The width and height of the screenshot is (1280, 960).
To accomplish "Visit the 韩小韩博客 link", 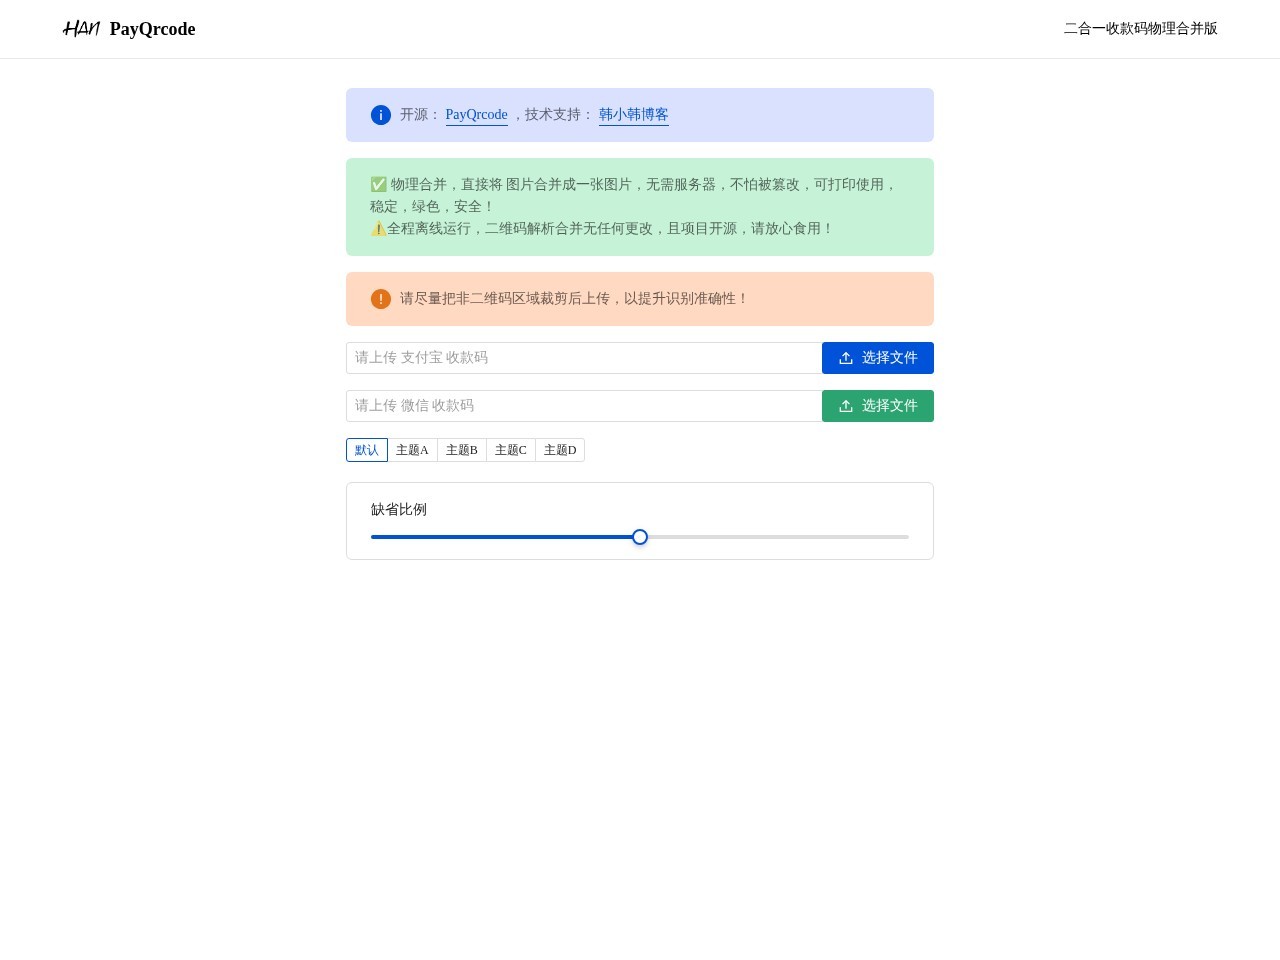I will coord(634,115).
